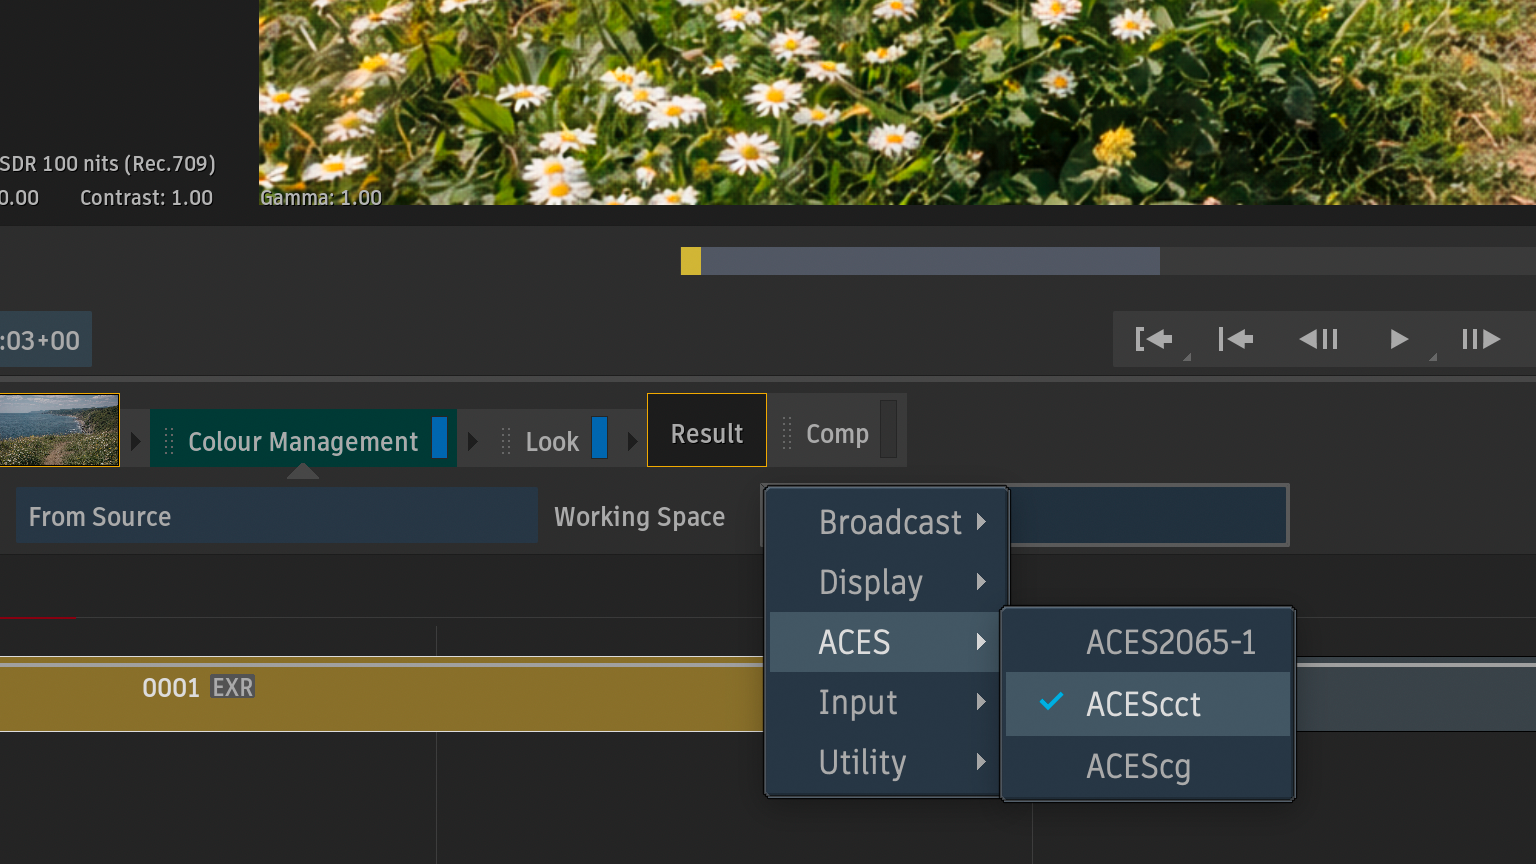Image resolution: width=1536 pixels, height=864 pixels.
Task: Jump to the start of the clip
Action: tap(1236, 340)
